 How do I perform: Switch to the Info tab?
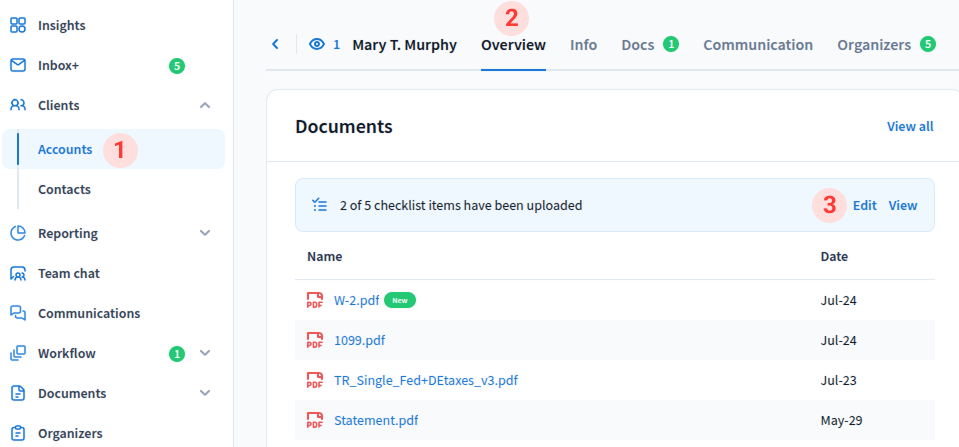coord(583,45)
